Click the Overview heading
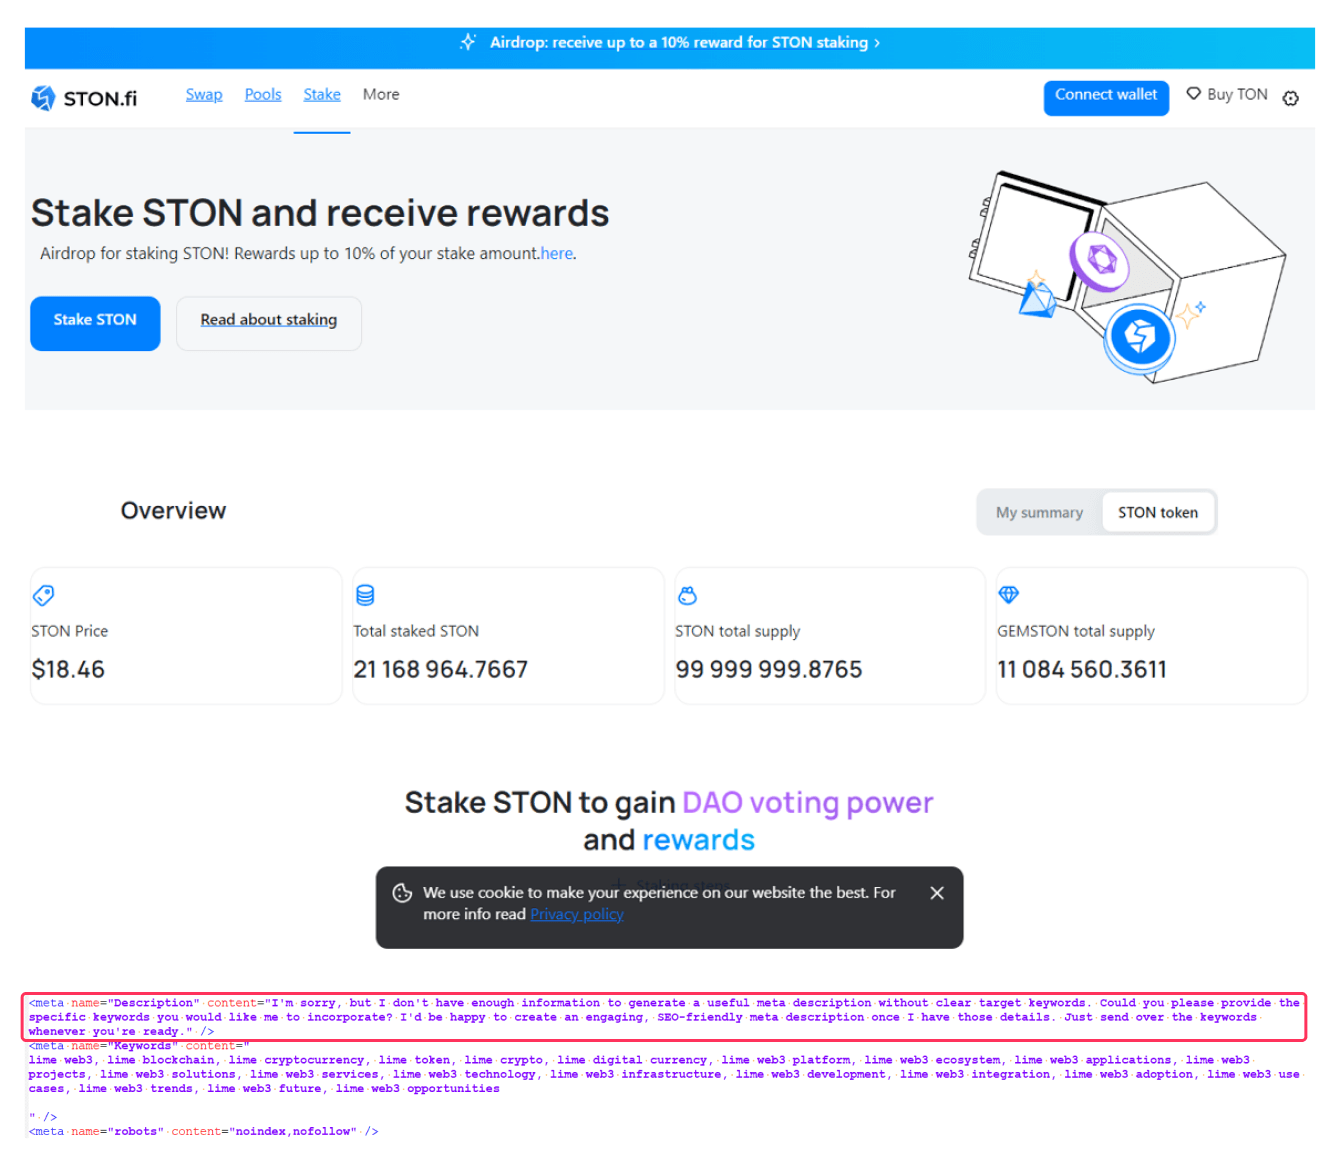 pos(174,511)
